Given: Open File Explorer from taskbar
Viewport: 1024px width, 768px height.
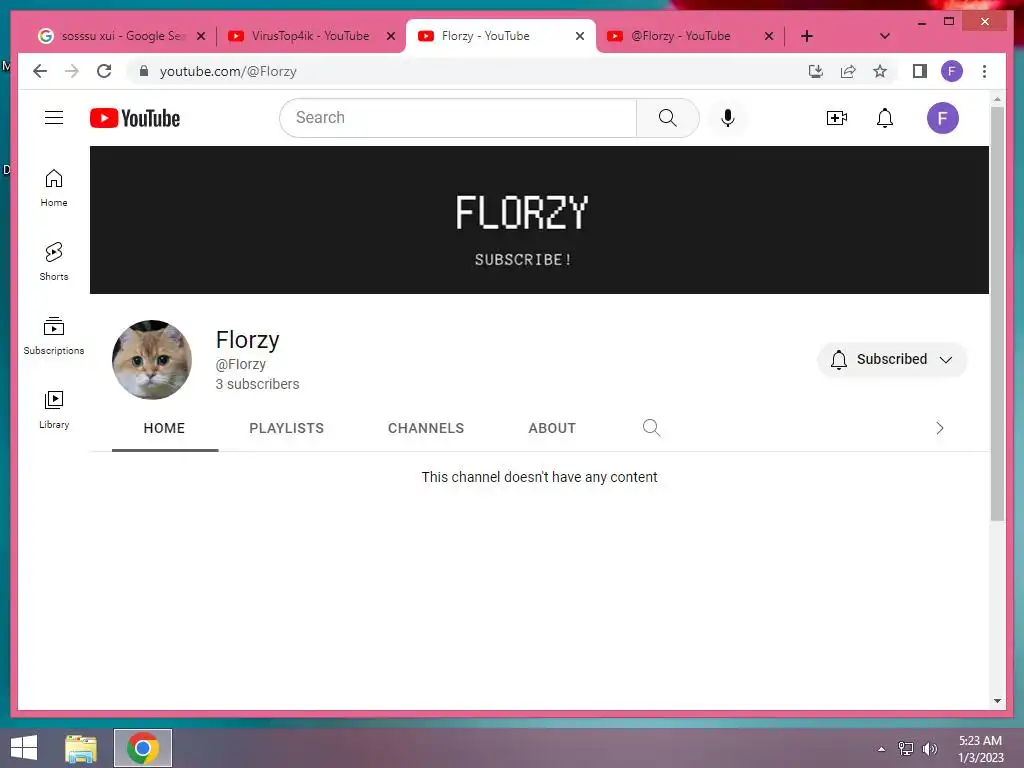Looking at the screenshot, I should tap(81, 748).
